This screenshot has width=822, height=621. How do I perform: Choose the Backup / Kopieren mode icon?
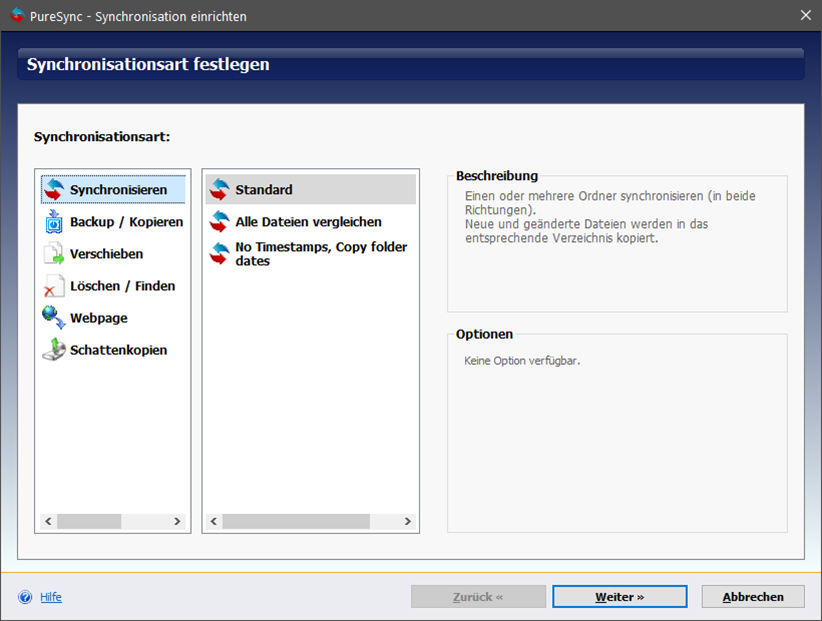point(54,221)
